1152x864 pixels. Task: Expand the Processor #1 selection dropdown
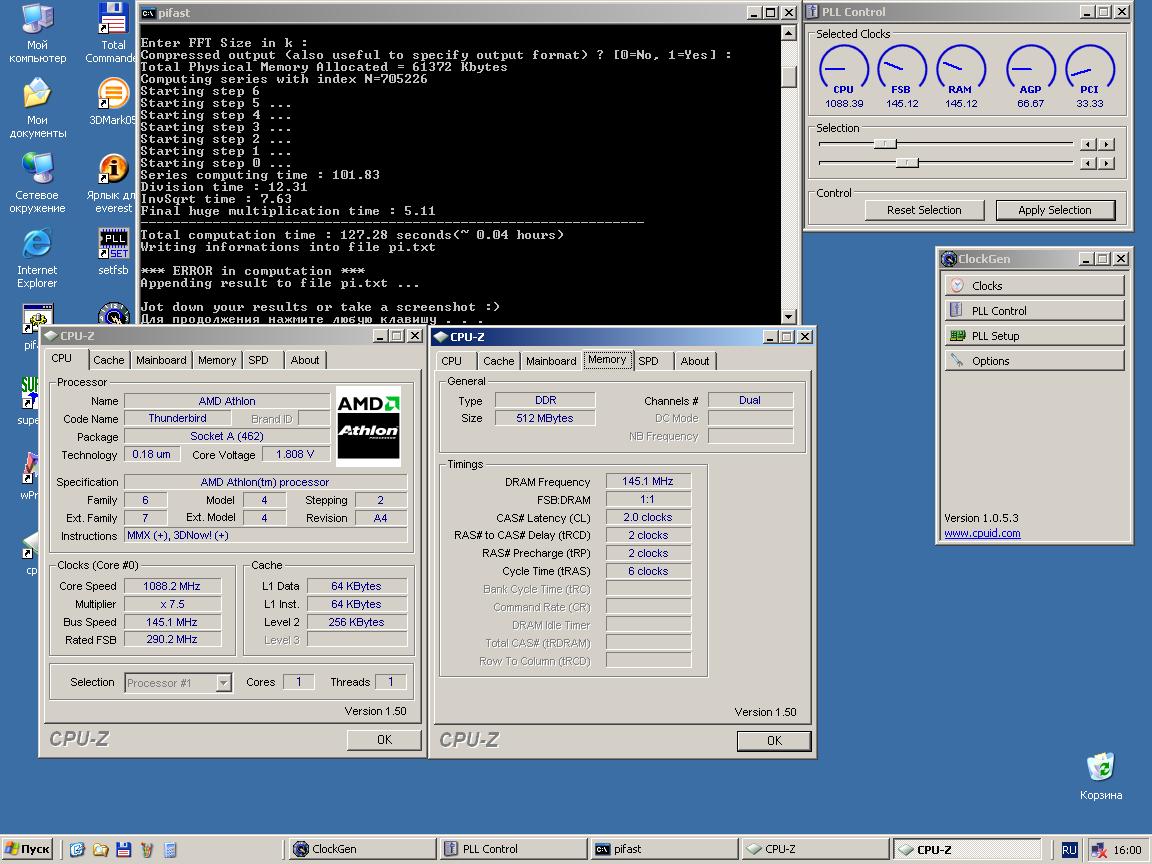(x=224, y=683)
